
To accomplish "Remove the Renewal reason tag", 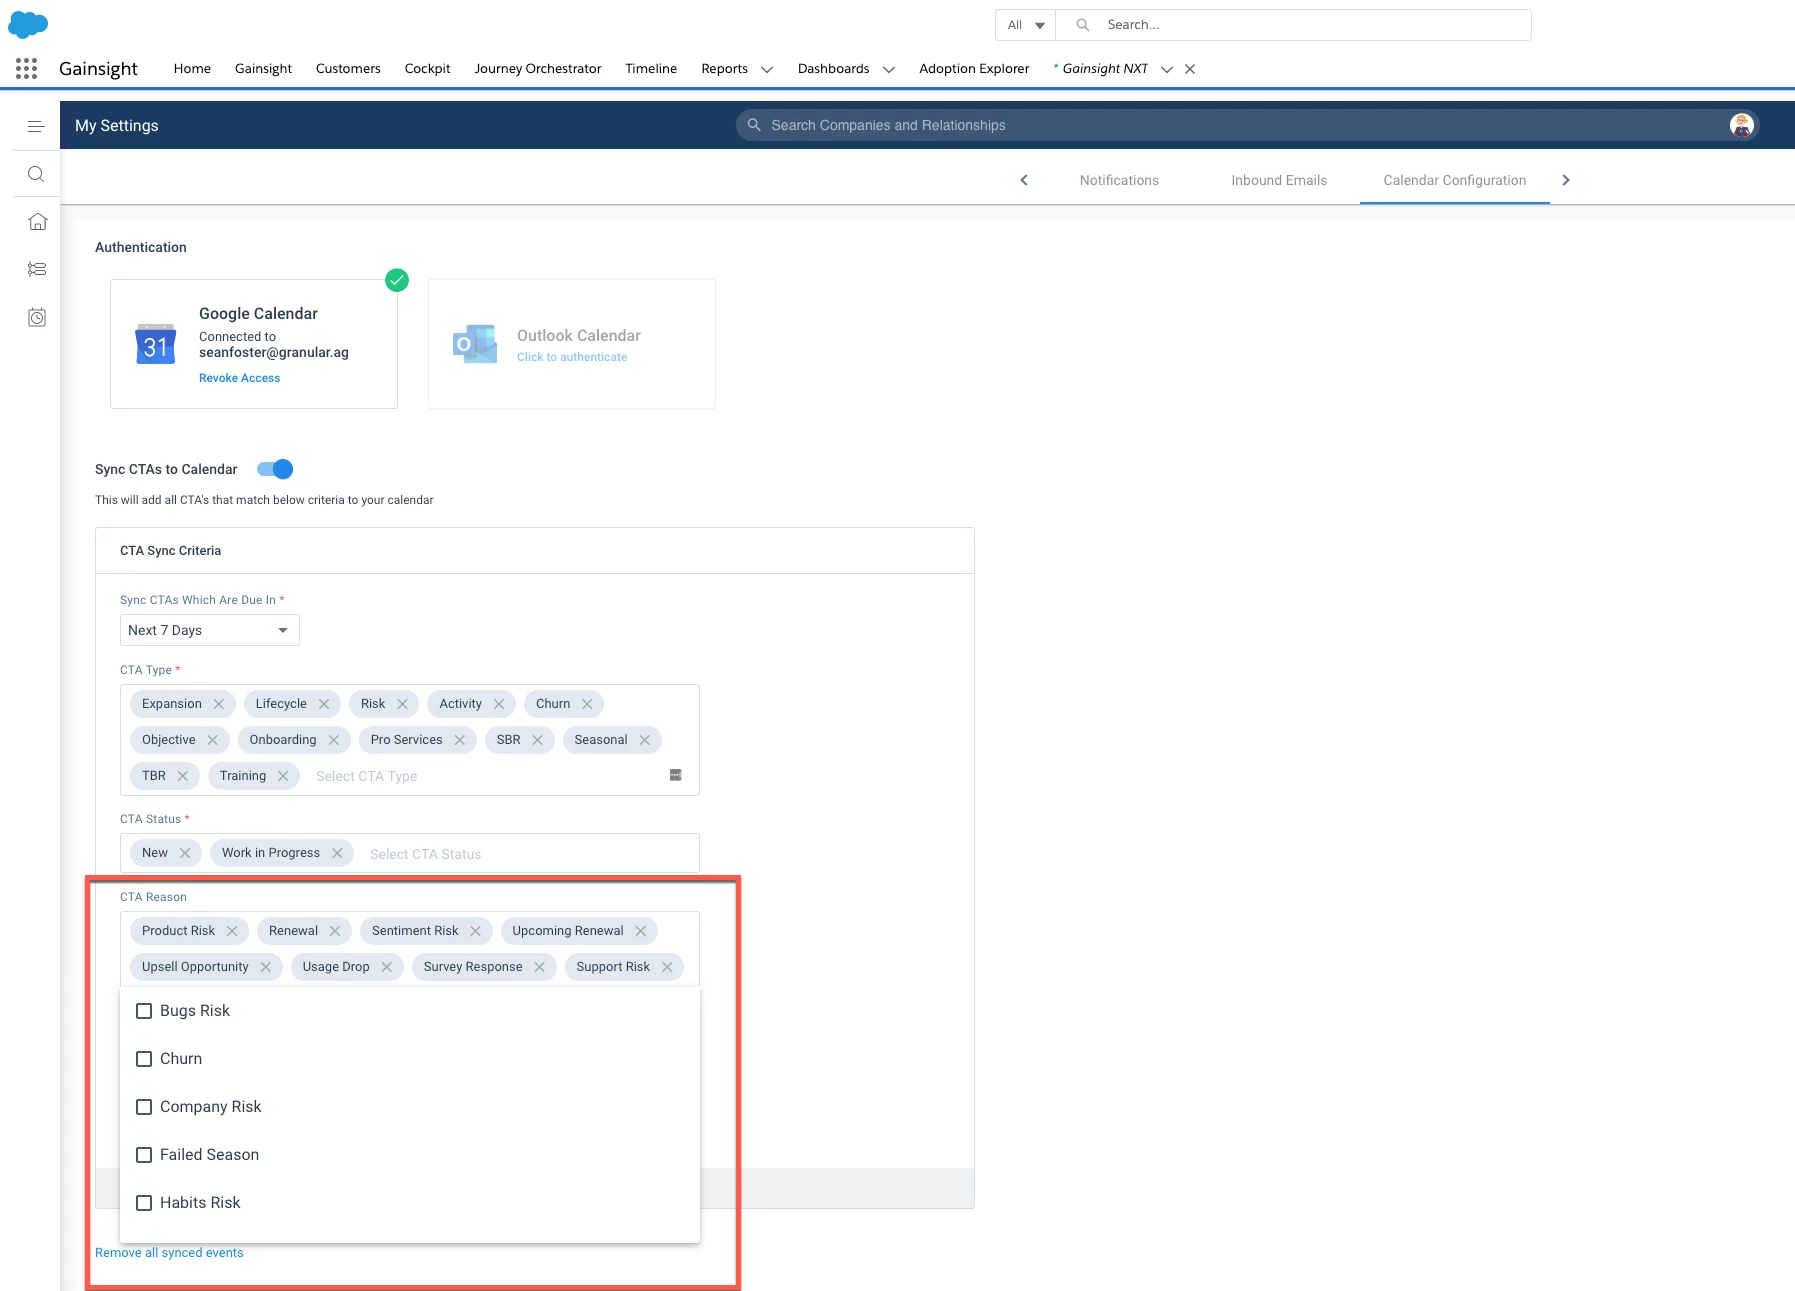I will point(335,931).
